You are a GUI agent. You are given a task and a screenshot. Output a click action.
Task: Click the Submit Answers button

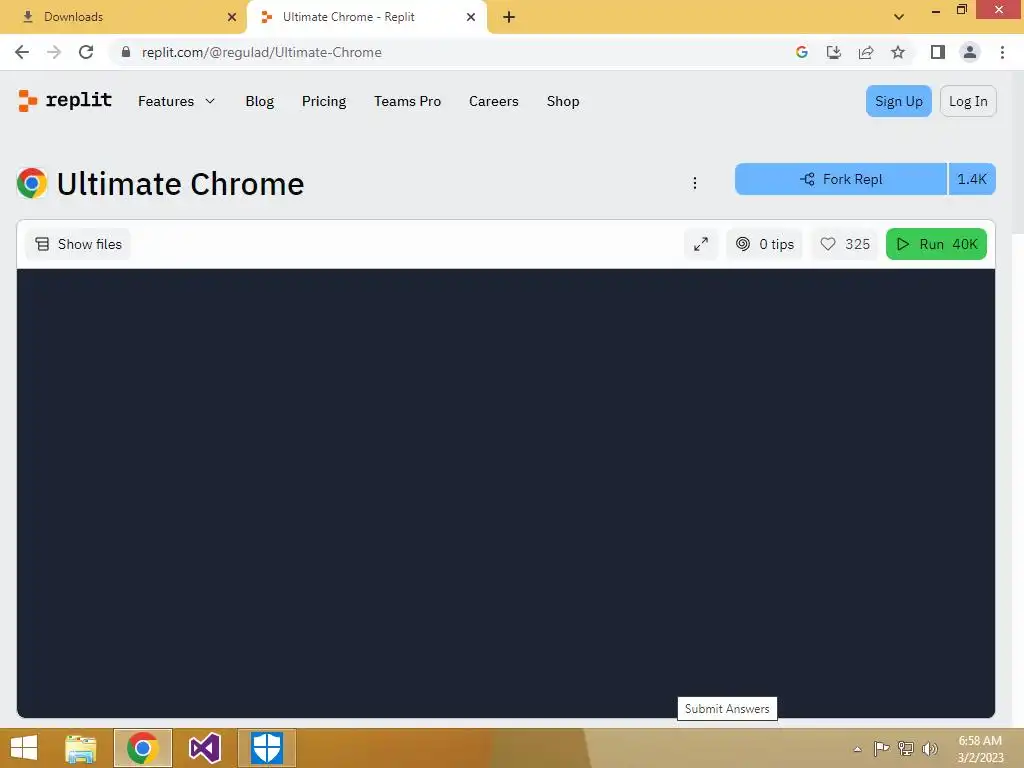click(727, 709)
